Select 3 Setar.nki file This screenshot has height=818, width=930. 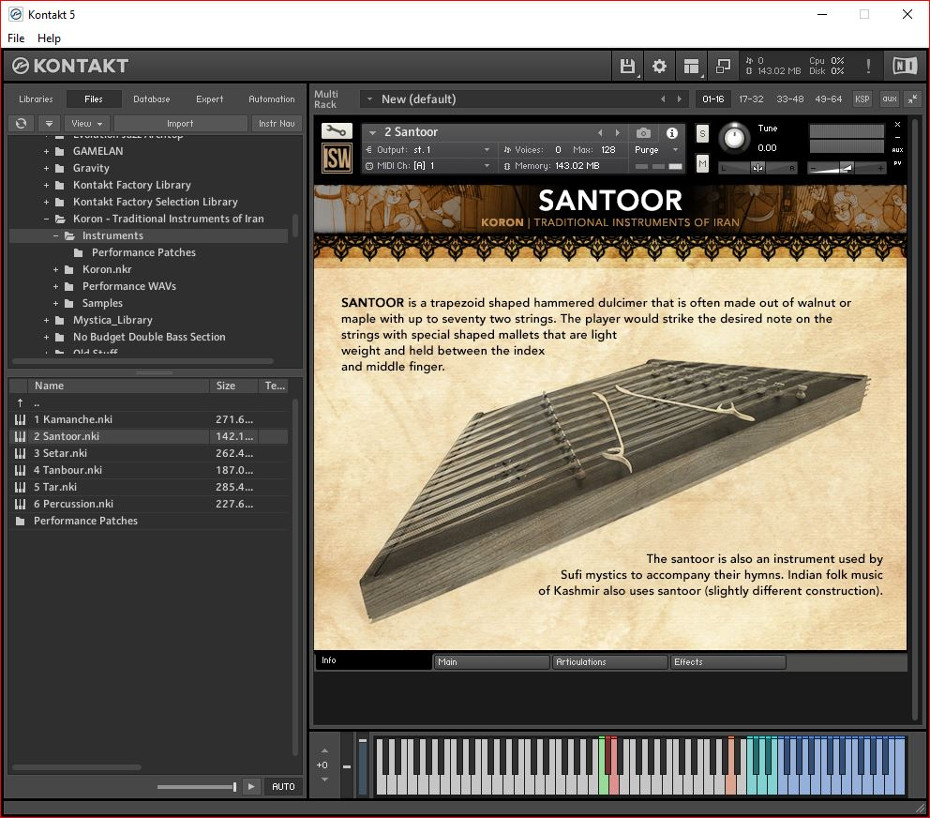tap(149, 453)
